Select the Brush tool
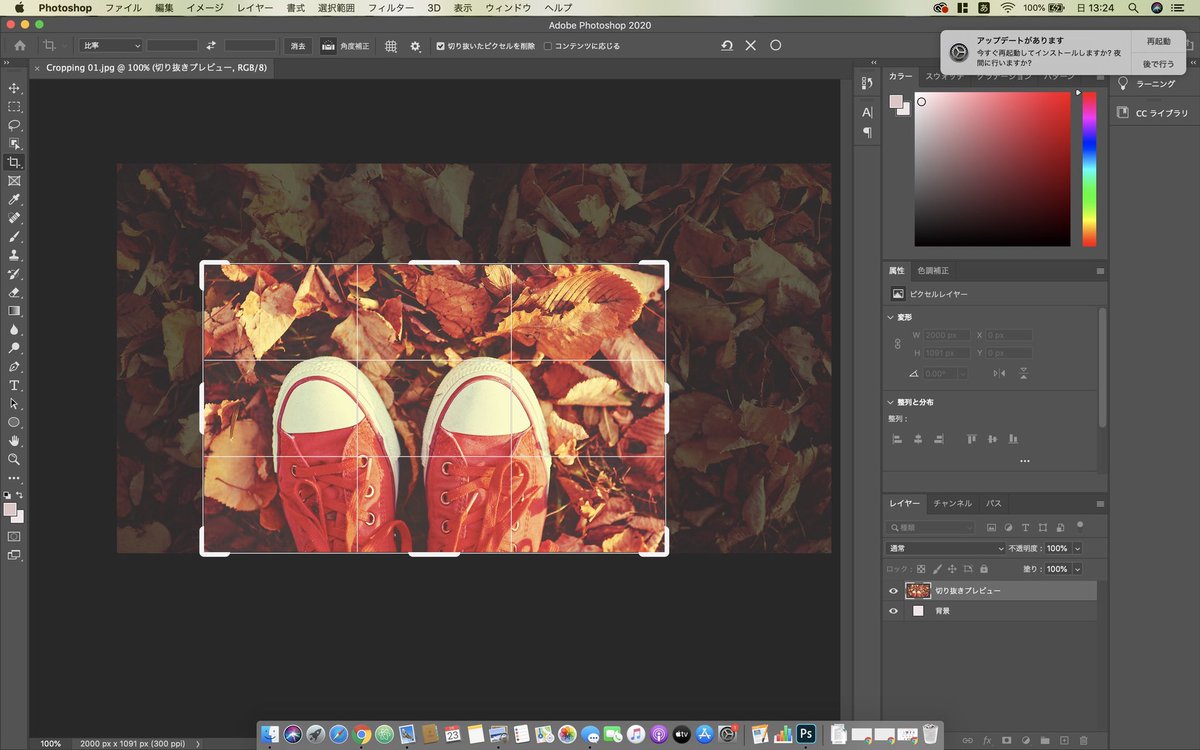 [14, 237]
